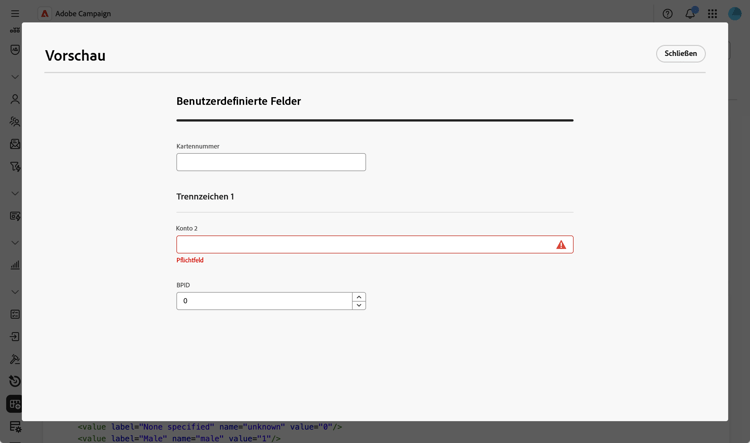Open the profiles person icon in sidebar
750x443 pixels.
tap(15, 99)
